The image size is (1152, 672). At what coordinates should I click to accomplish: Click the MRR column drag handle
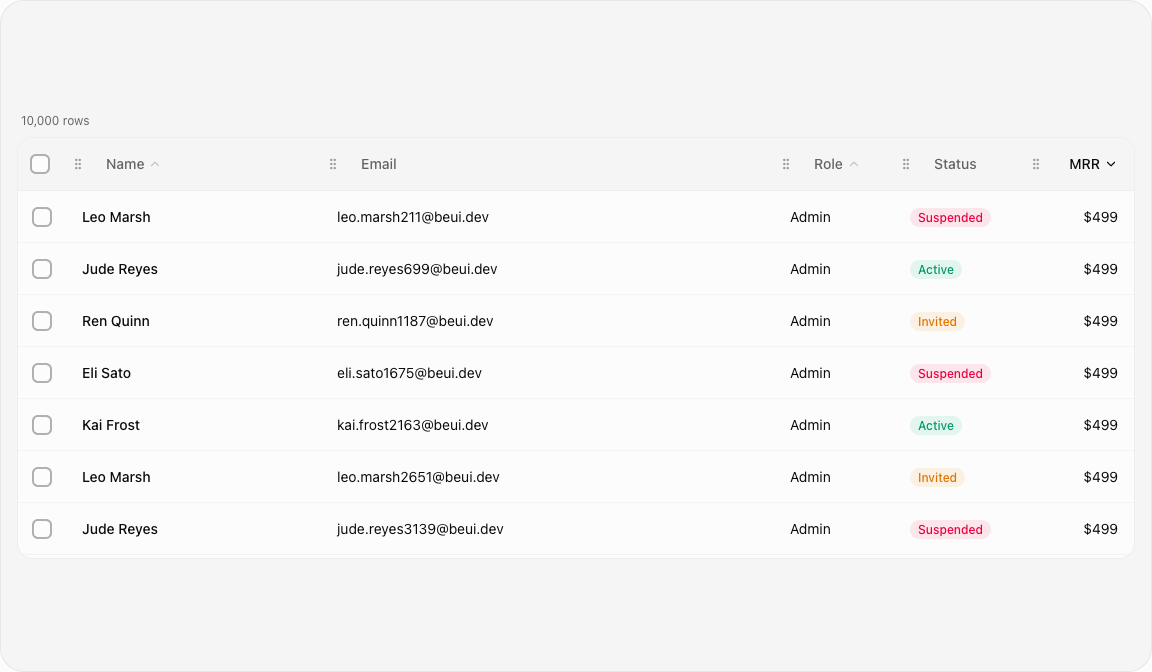[1036, 165]
